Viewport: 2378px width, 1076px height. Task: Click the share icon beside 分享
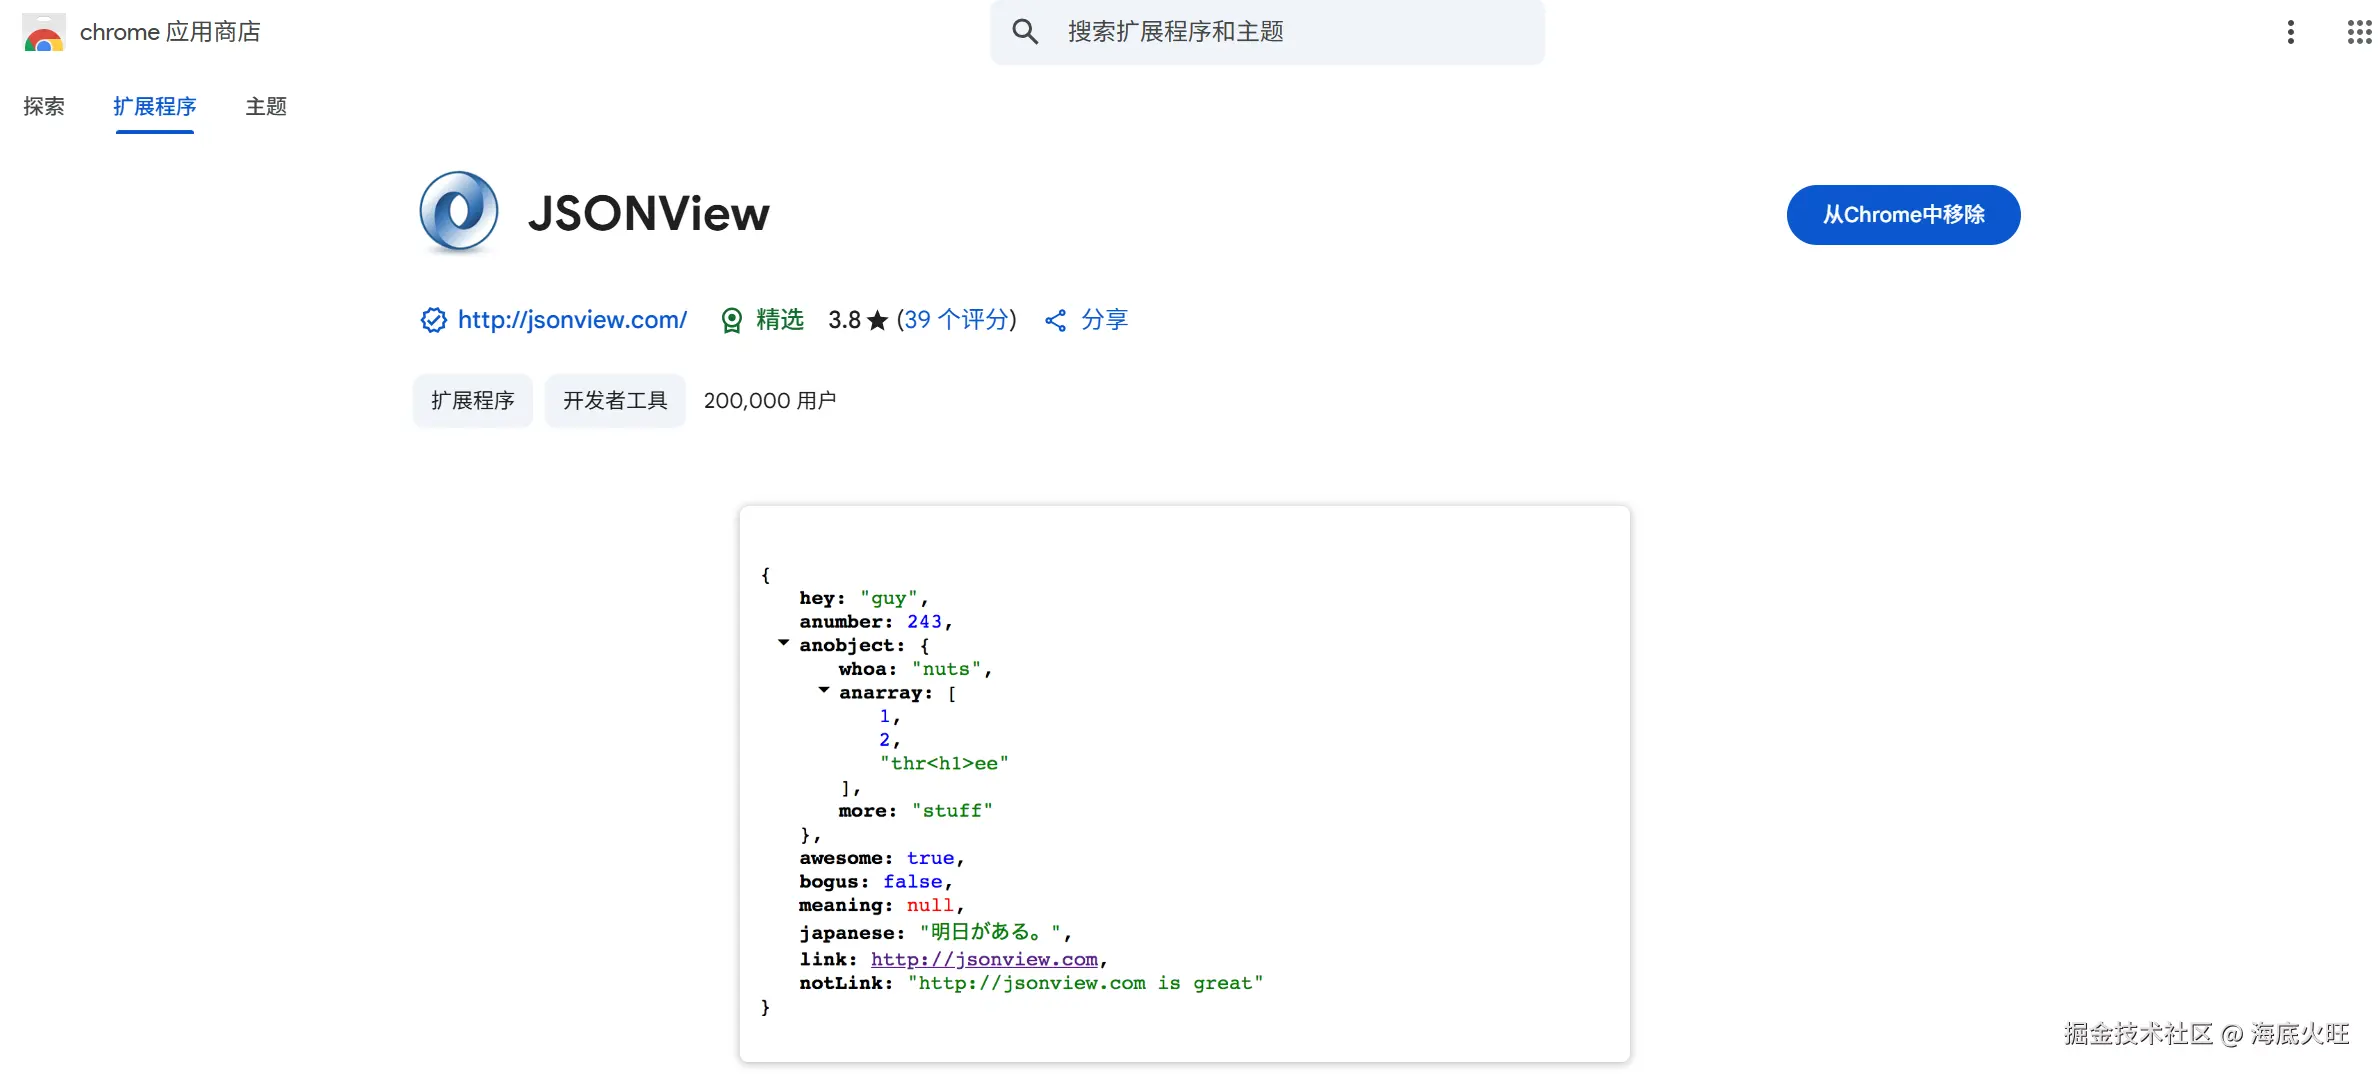[1055, 320]
